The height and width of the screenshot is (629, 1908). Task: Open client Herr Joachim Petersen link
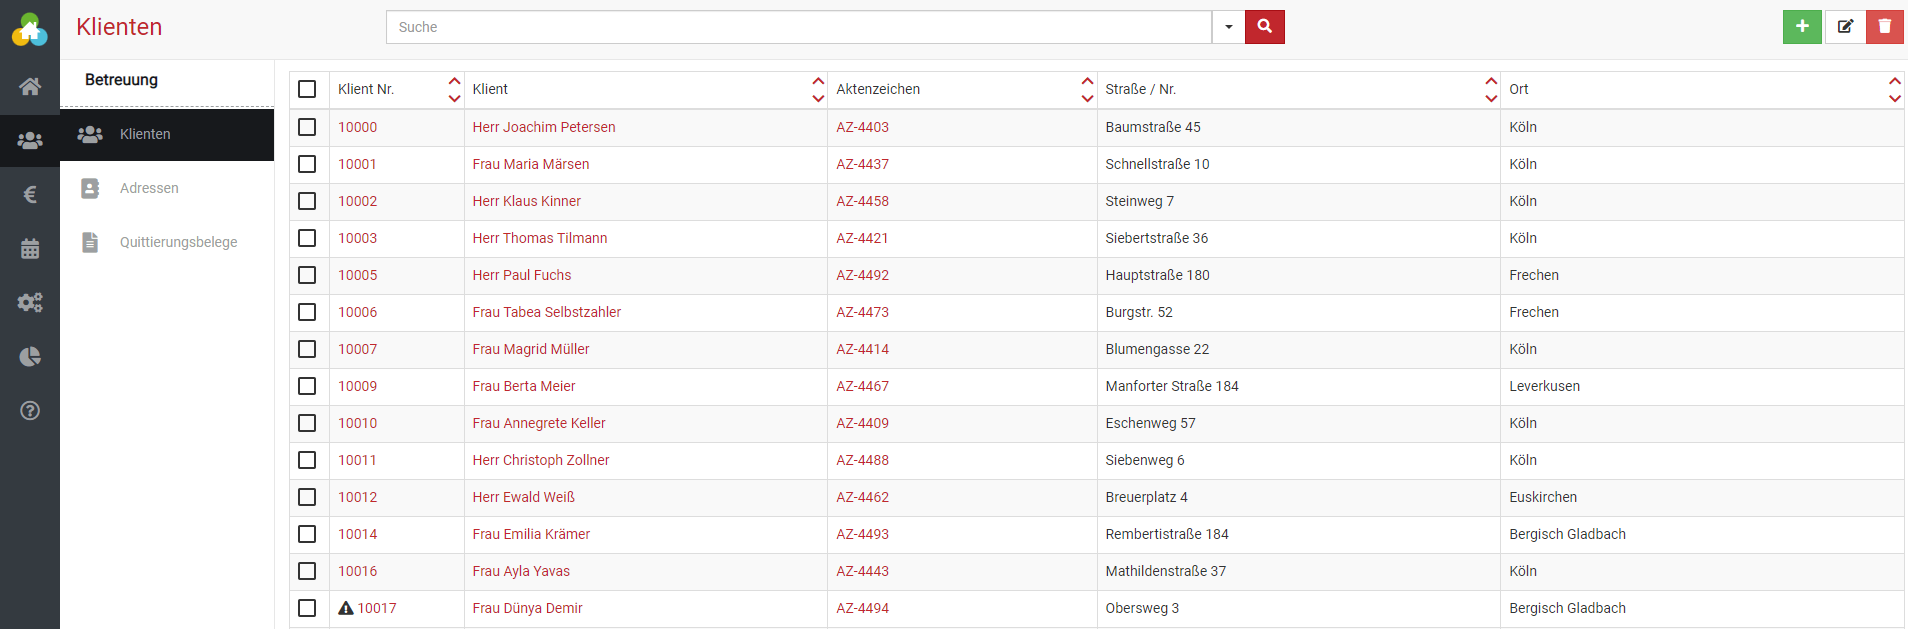point(543,127)
